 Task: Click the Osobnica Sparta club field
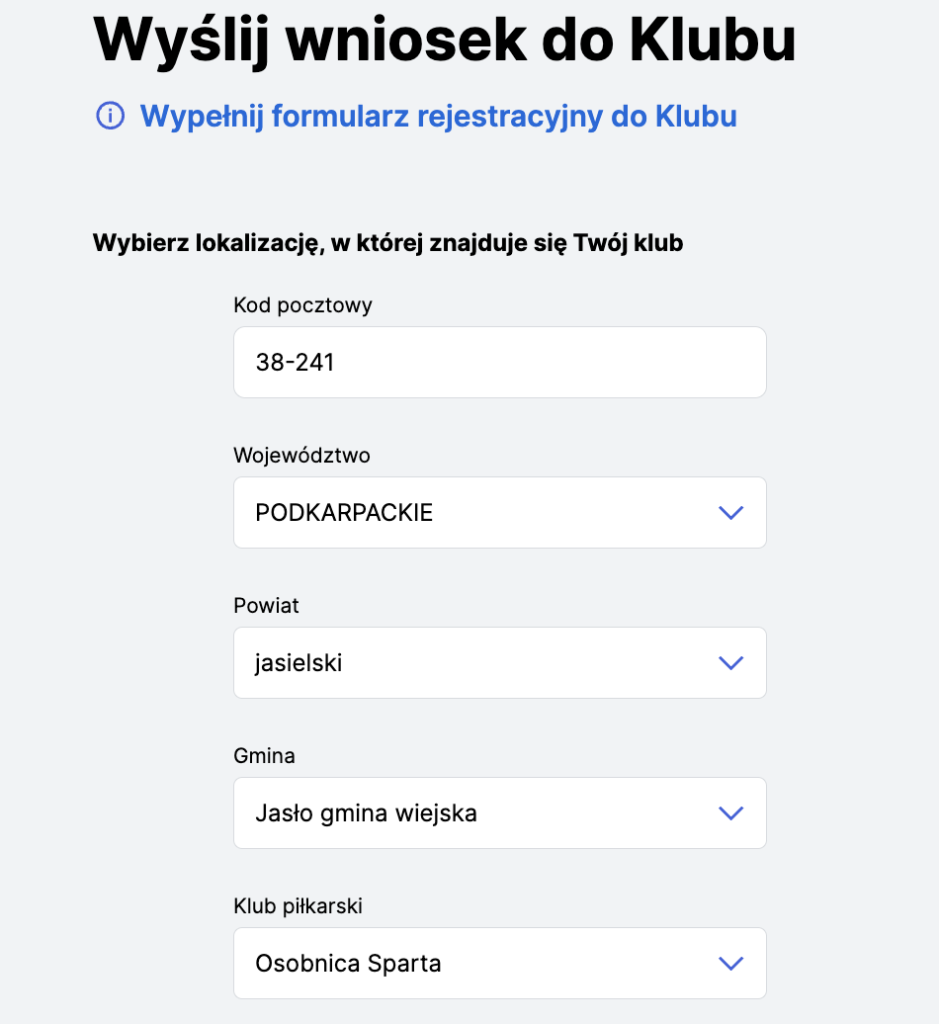point(450,962)
